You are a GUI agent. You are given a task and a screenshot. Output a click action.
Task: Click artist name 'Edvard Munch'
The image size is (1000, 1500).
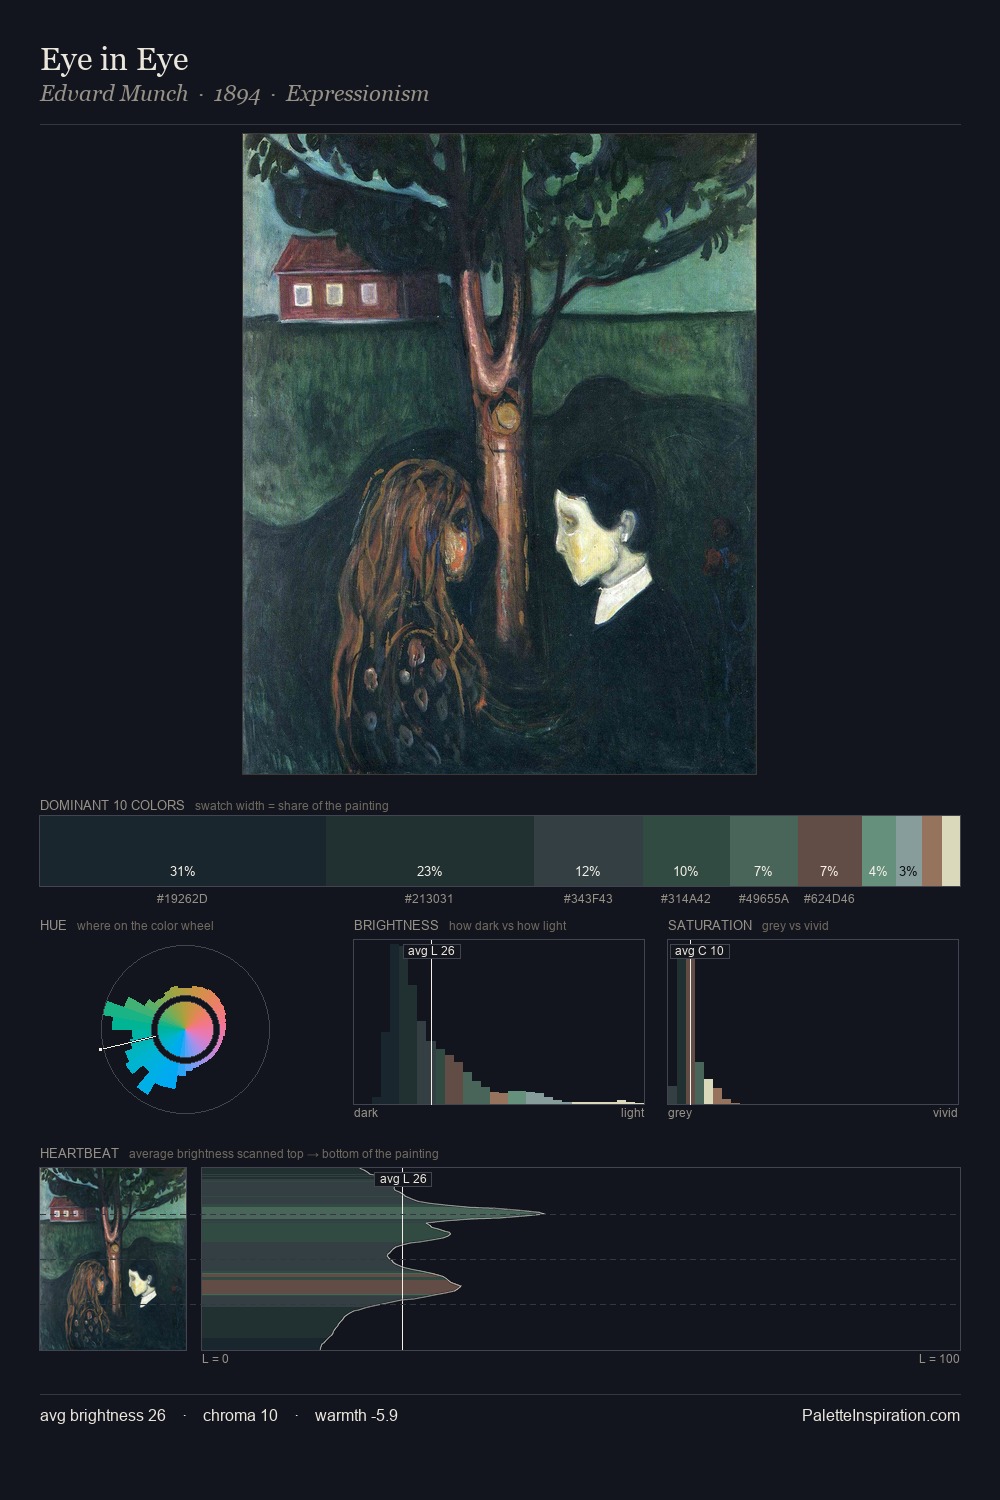coord(114,94)
